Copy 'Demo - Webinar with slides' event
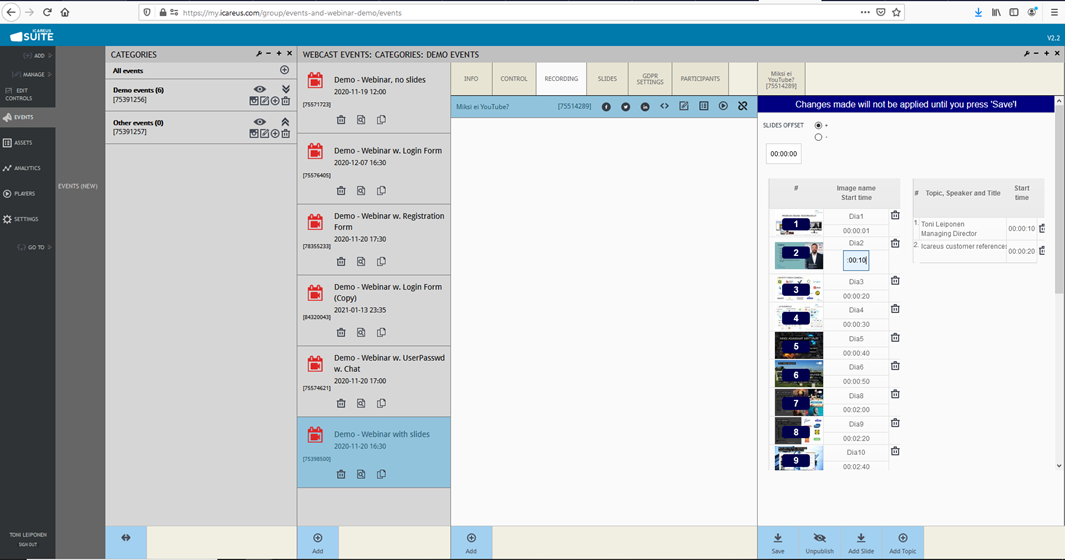The height and width of the screenshot is (560, 1065). coord(381,474)
